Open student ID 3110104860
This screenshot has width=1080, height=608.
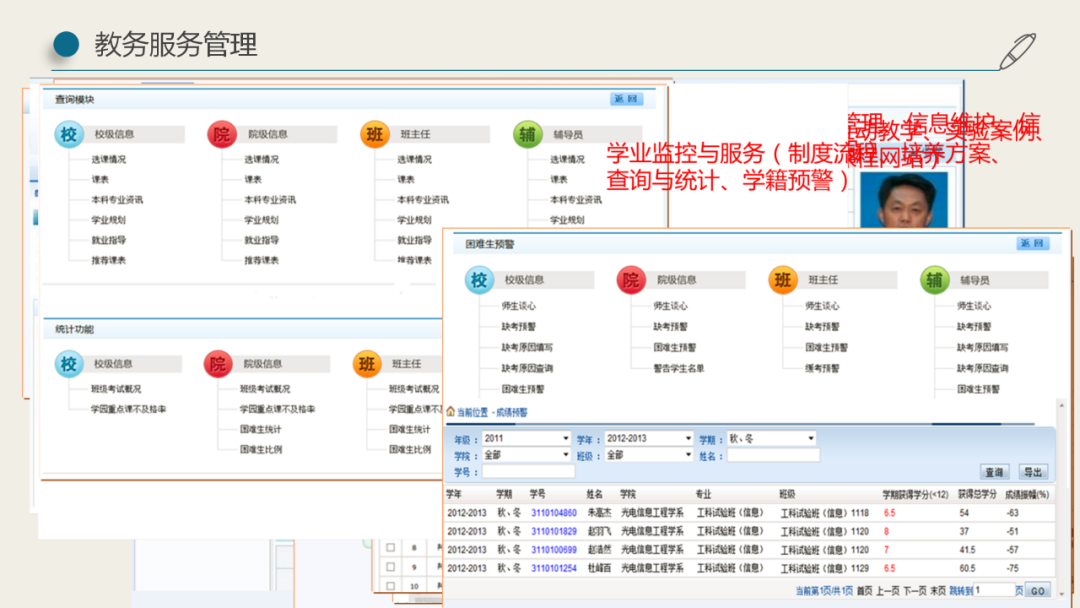pyautogui.click(x=554, y=513)
